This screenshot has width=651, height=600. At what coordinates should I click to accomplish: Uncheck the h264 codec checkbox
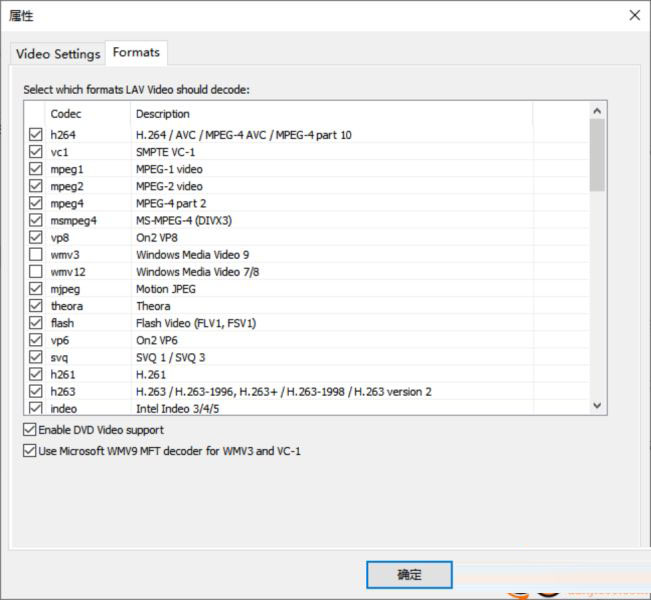(36, 135)
